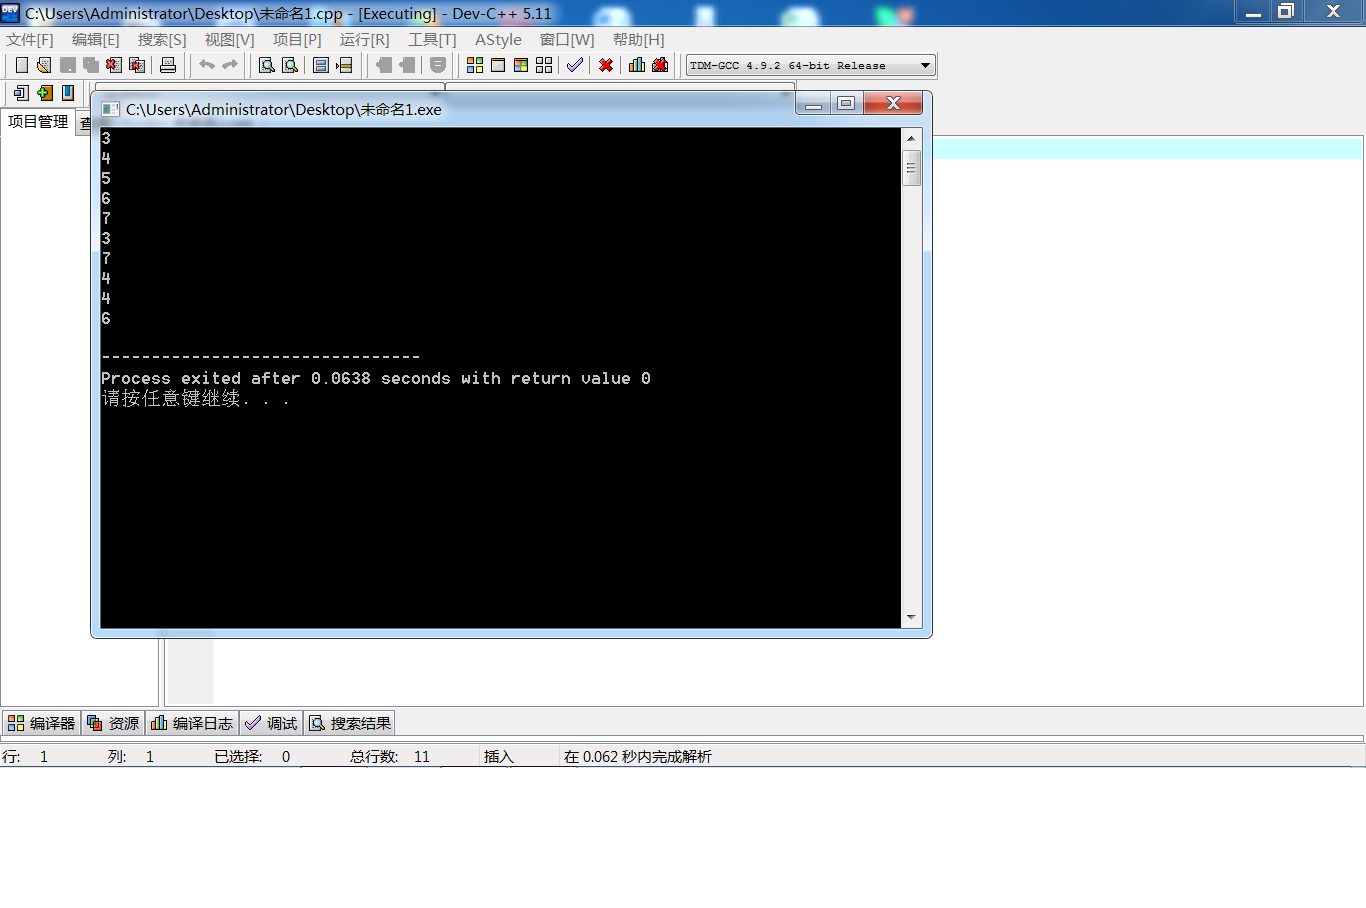Click the Rebuild All icon
1366x908 pixels.
[544, 65]
